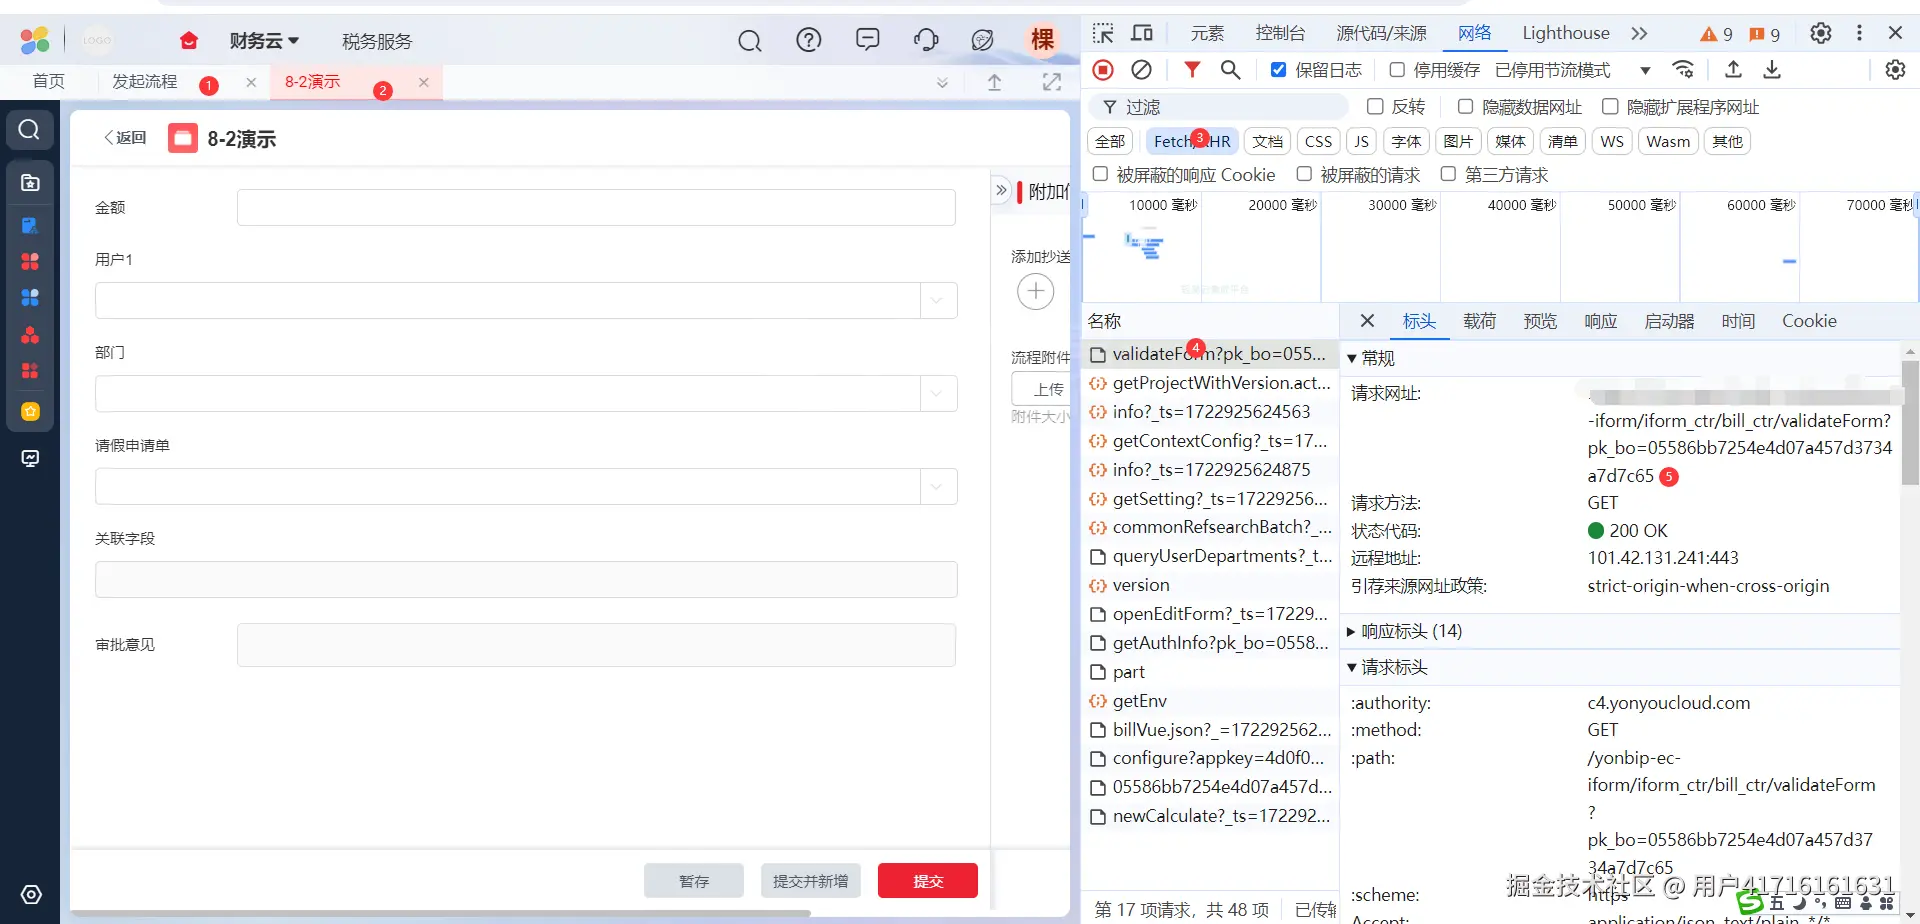Check 被屏蔽的请求 option
This screenshot has width=1920, height=924.
point(1304,174)
